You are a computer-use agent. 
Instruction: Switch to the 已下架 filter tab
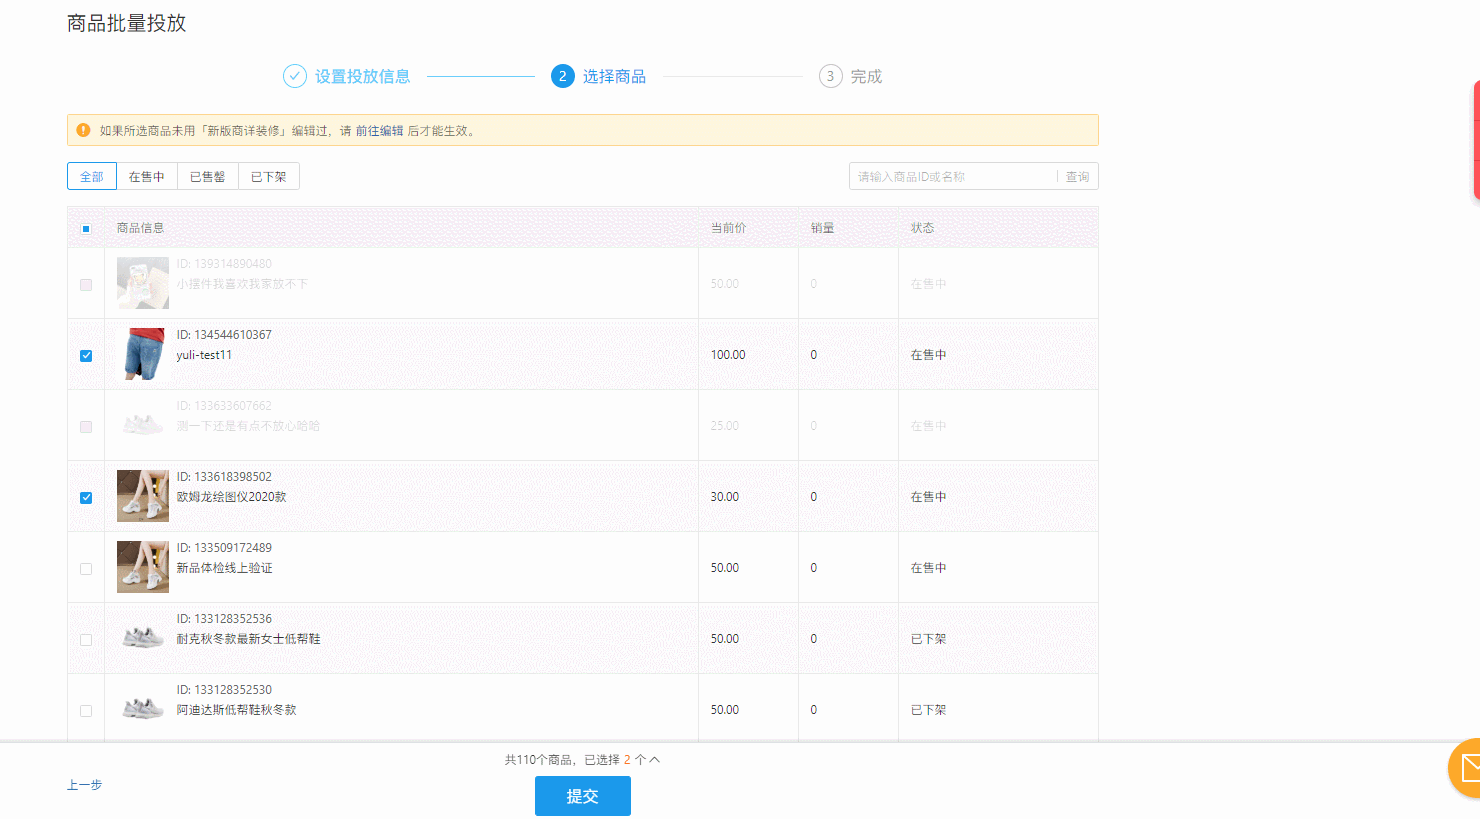coord(269,176)
